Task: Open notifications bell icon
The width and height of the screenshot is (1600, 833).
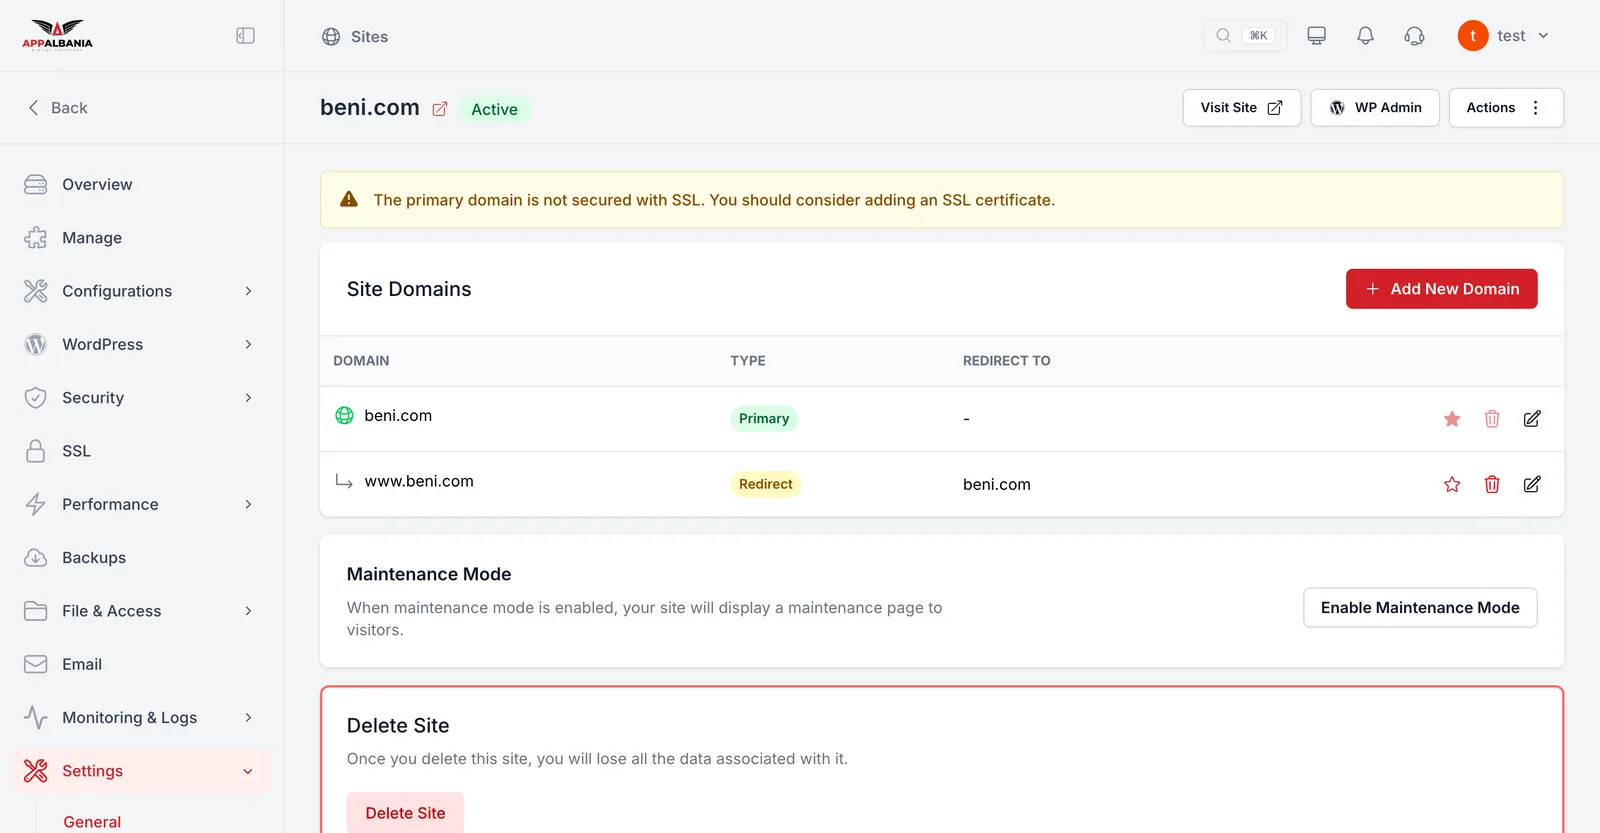Action: 1365,36
